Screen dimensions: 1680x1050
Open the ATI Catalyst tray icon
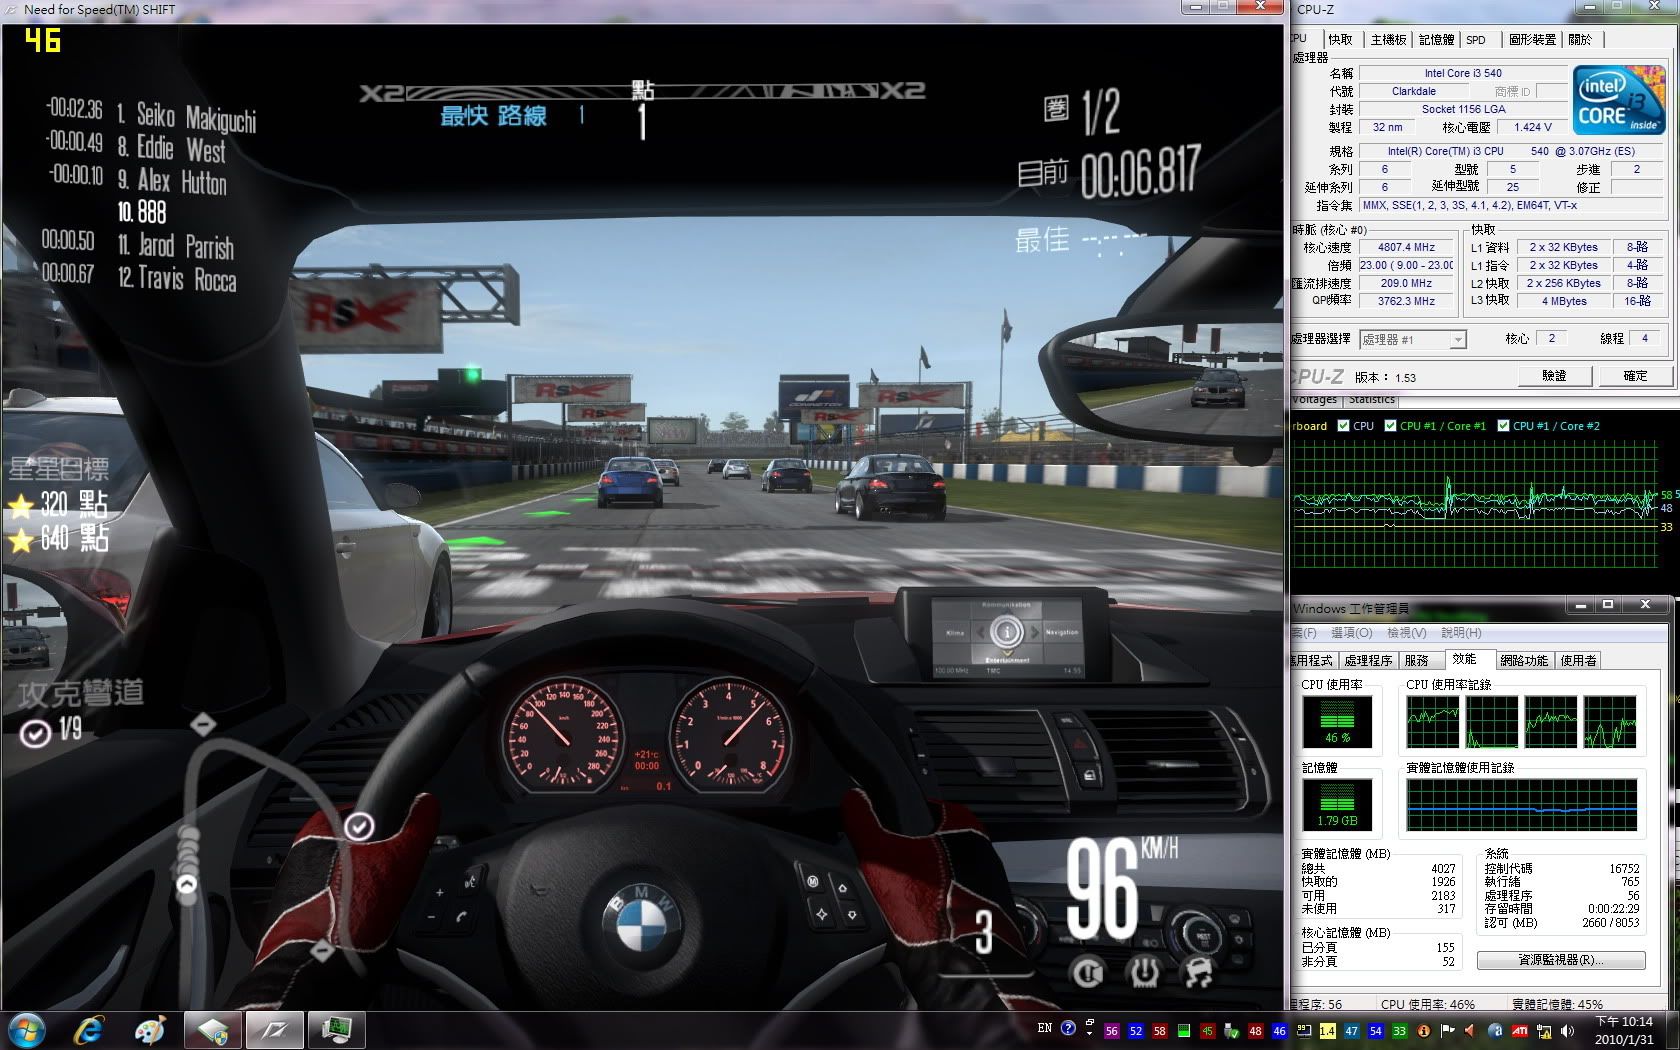[x=1519, y=1030]
